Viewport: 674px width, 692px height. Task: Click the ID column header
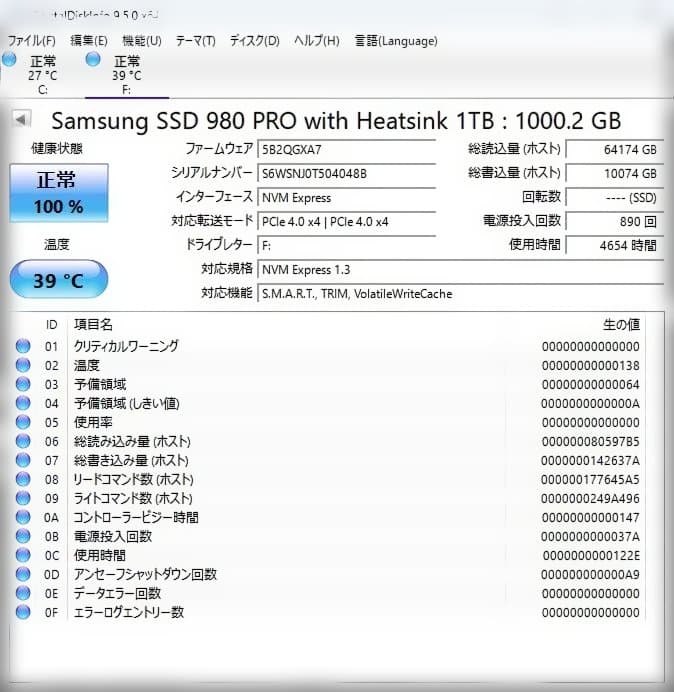pyautogui.click(x=52, y=325)
